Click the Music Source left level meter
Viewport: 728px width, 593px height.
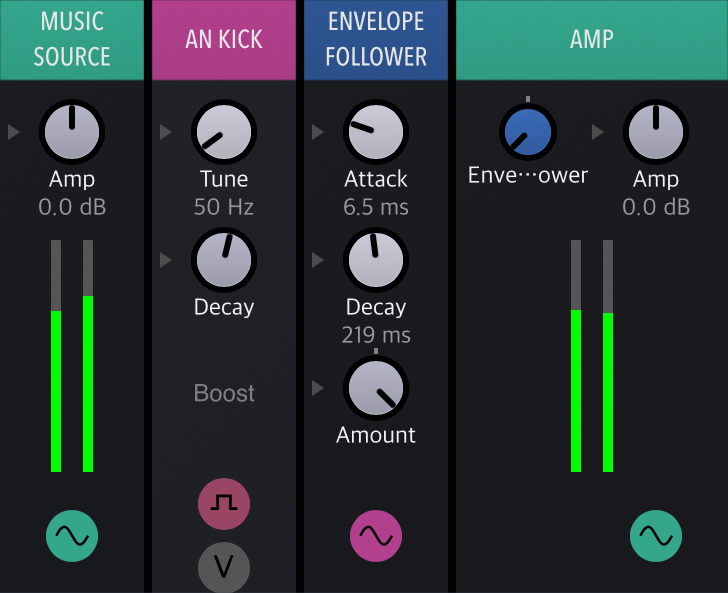(x=56, y=356)
